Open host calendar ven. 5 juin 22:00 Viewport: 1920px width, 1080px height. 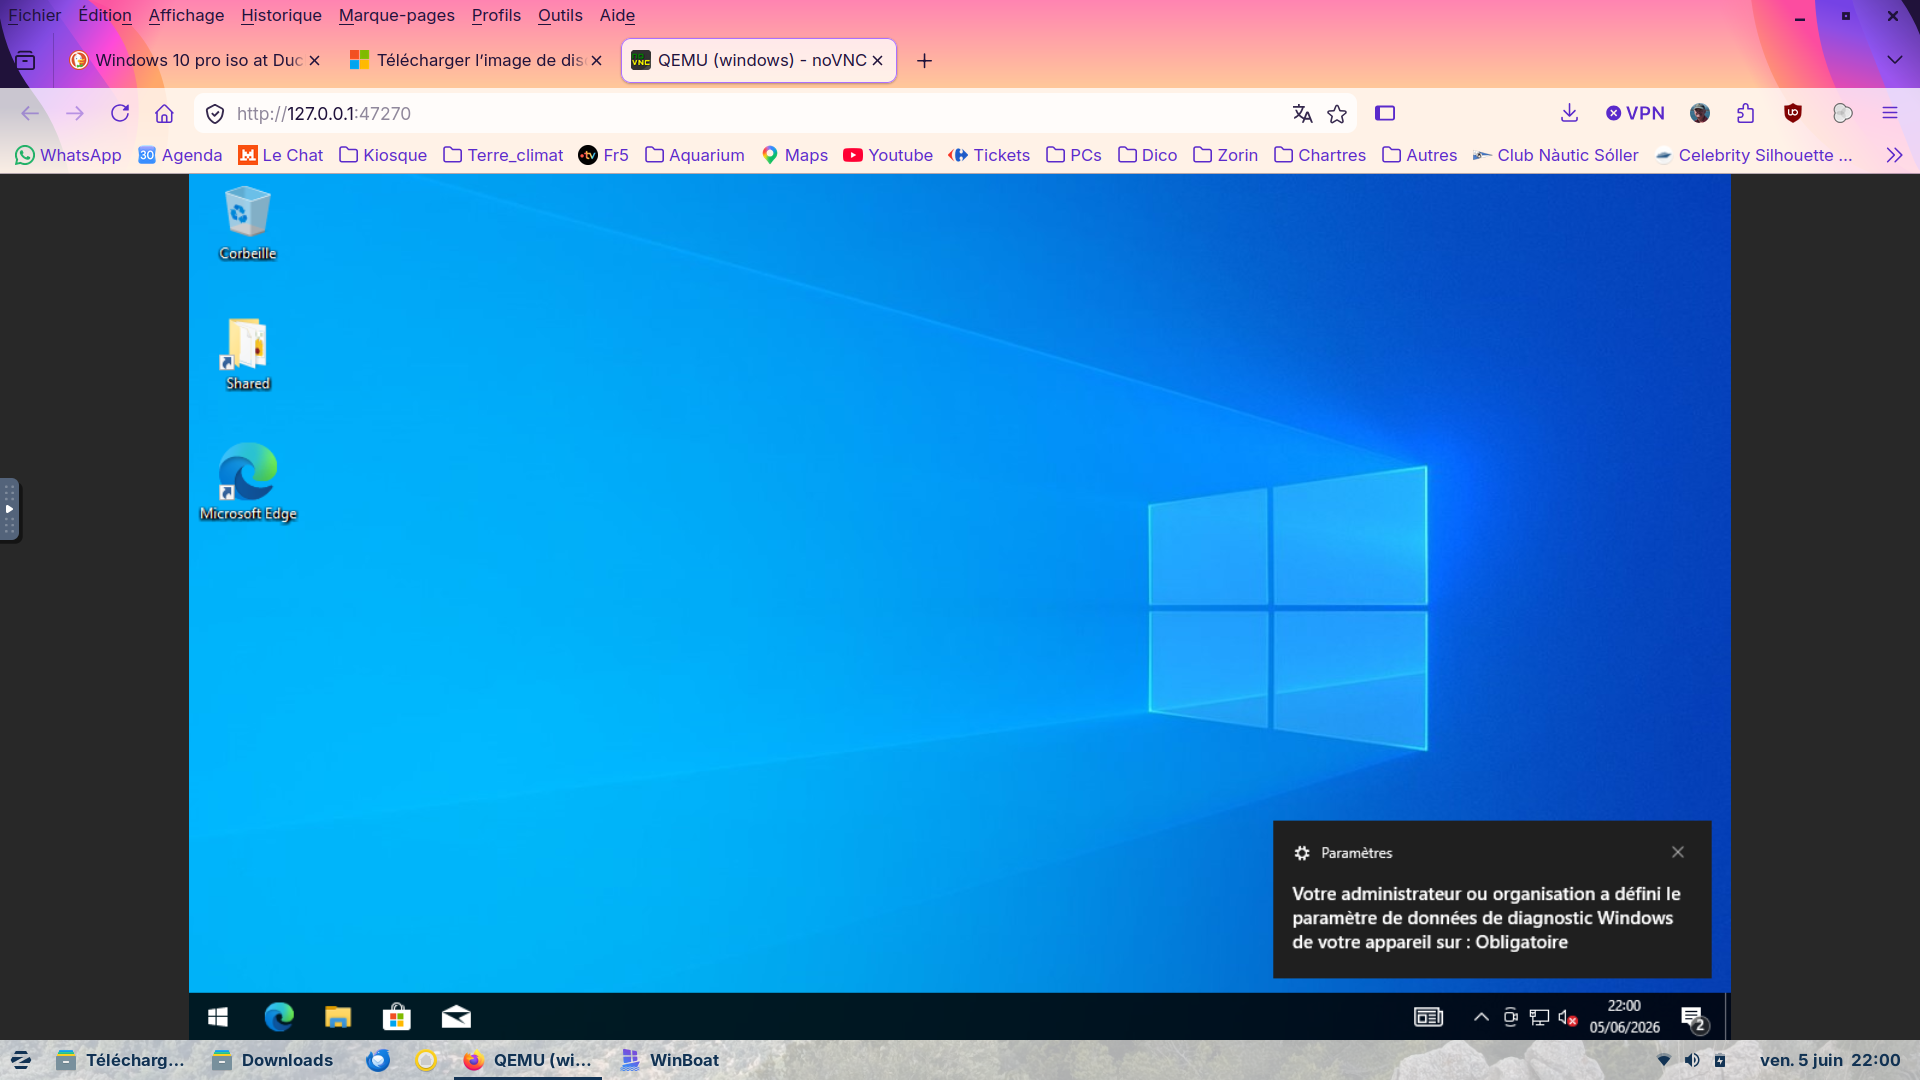click(1830, 1060)
